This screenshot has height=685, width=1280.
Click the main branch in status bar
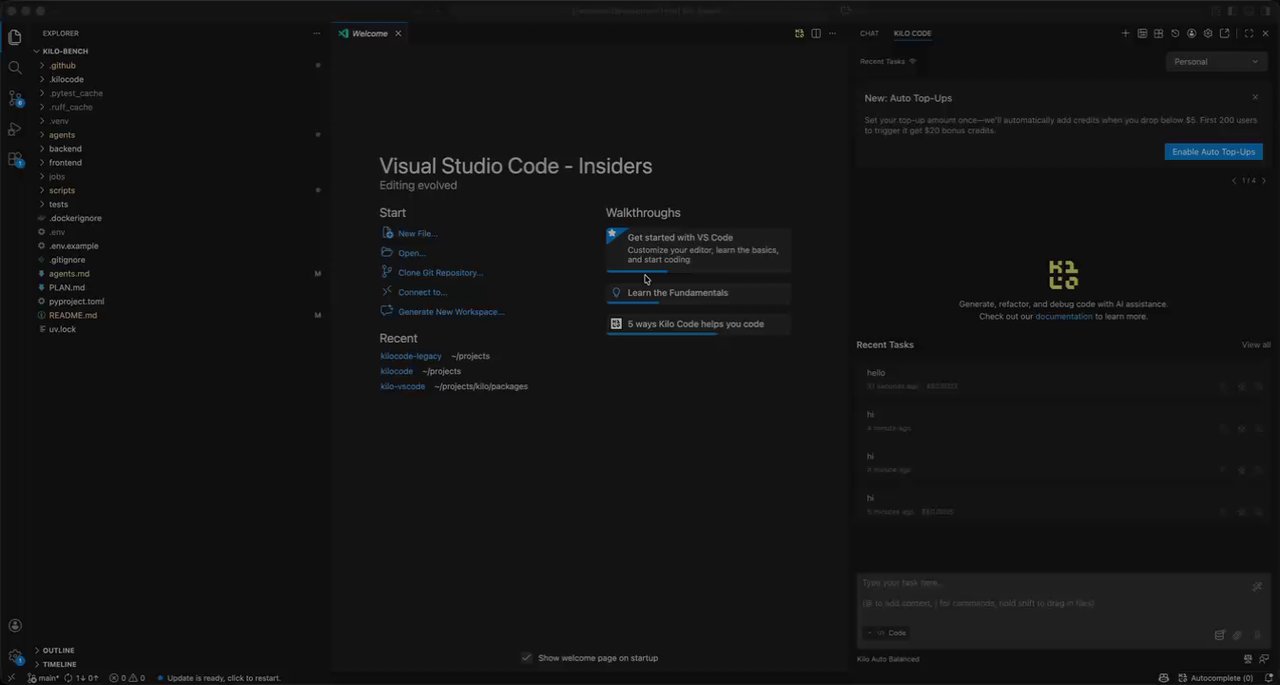(x=43, y=678)
